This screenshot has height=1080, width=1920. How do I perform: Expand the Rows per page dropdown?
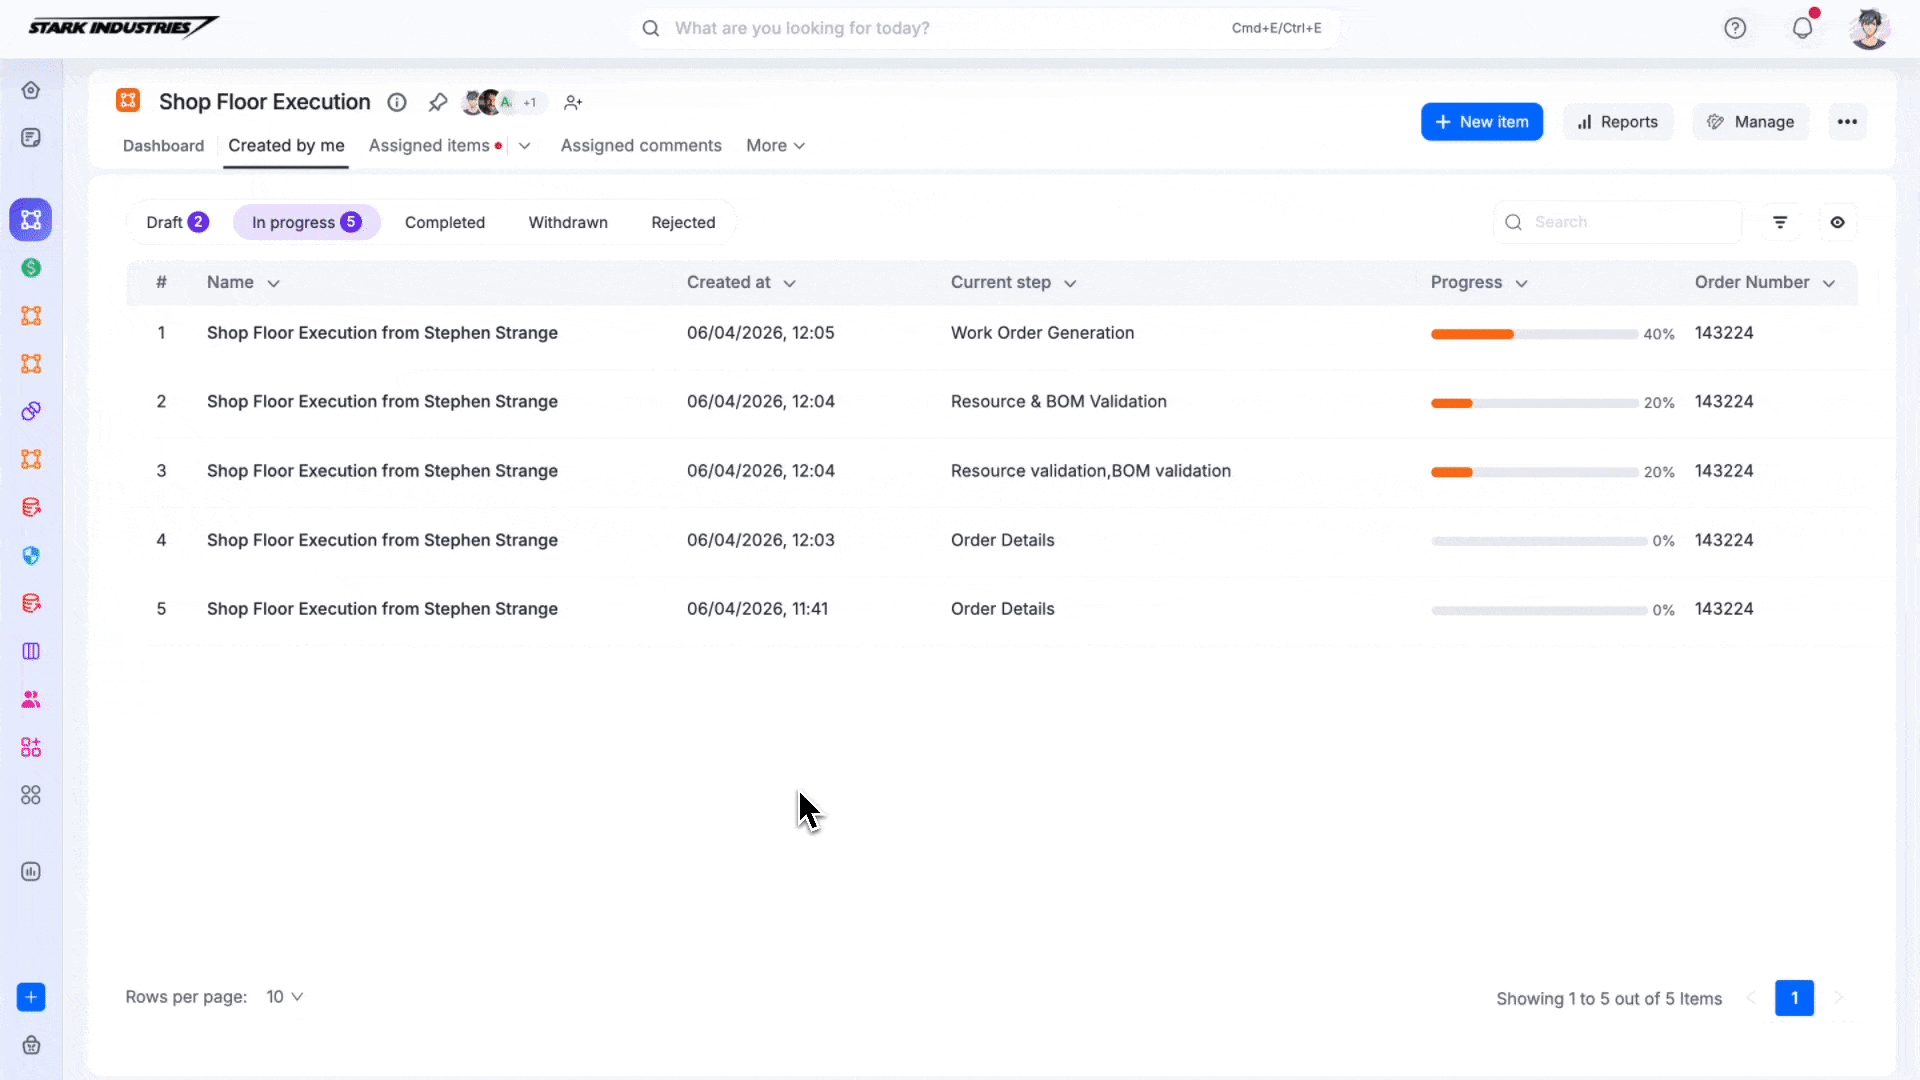(x=284, y=997)
